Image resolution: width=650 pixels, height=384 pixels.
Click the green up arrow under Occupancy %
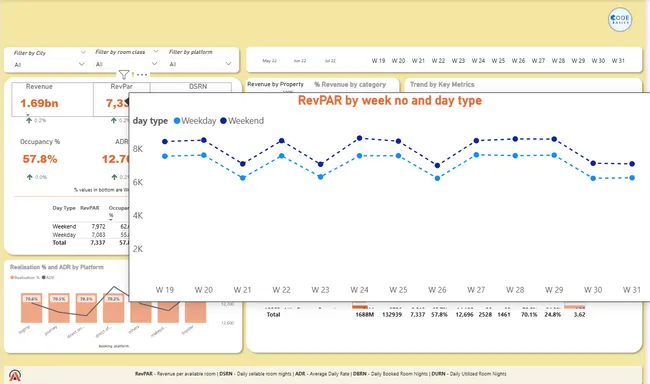pyautogui.click(x=29, y=177)
